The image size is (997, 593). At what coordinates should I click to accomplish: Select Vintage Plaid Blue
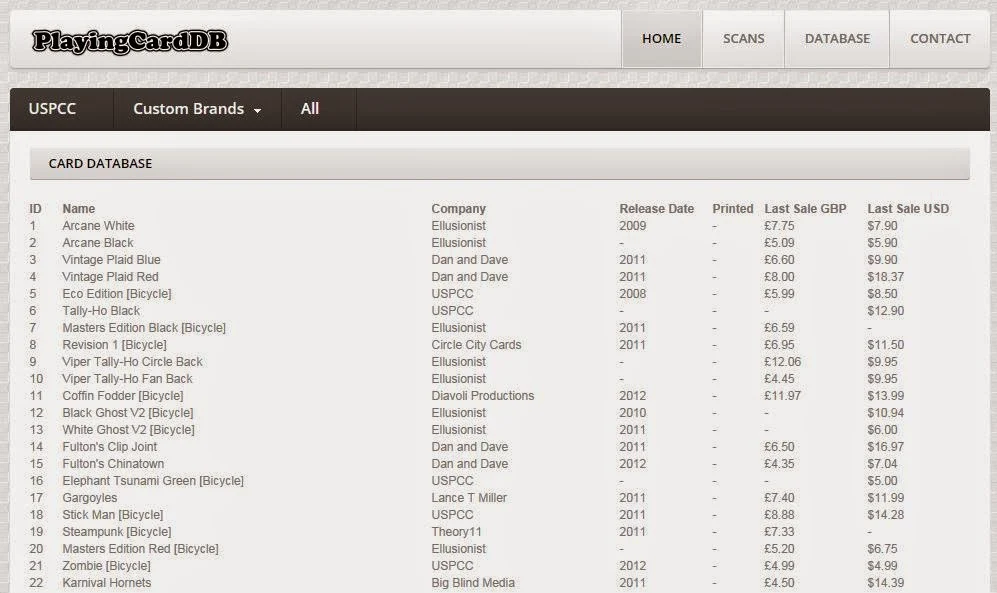[111, 260]
